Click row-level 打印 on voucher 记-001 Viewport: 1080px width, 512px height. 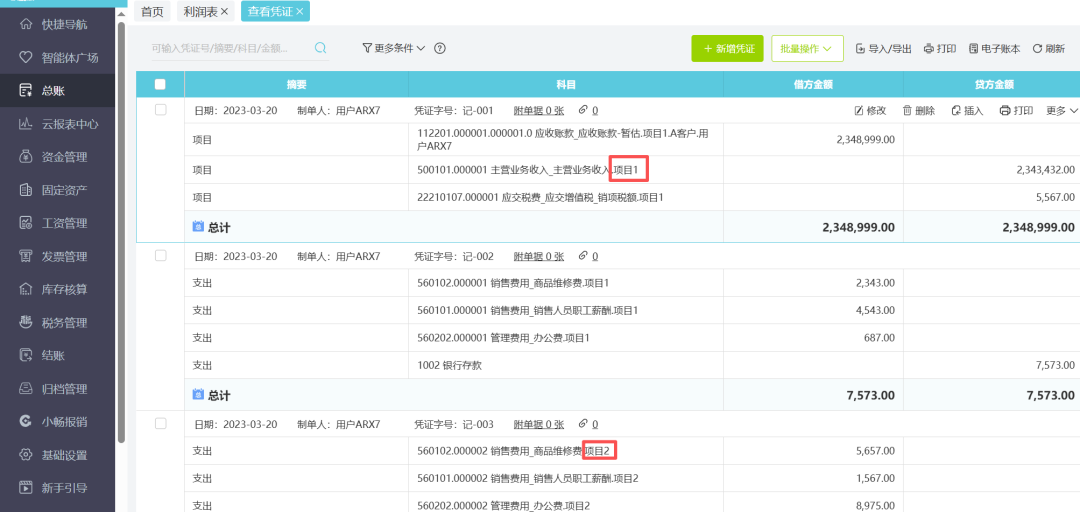tap(1016, 111)
